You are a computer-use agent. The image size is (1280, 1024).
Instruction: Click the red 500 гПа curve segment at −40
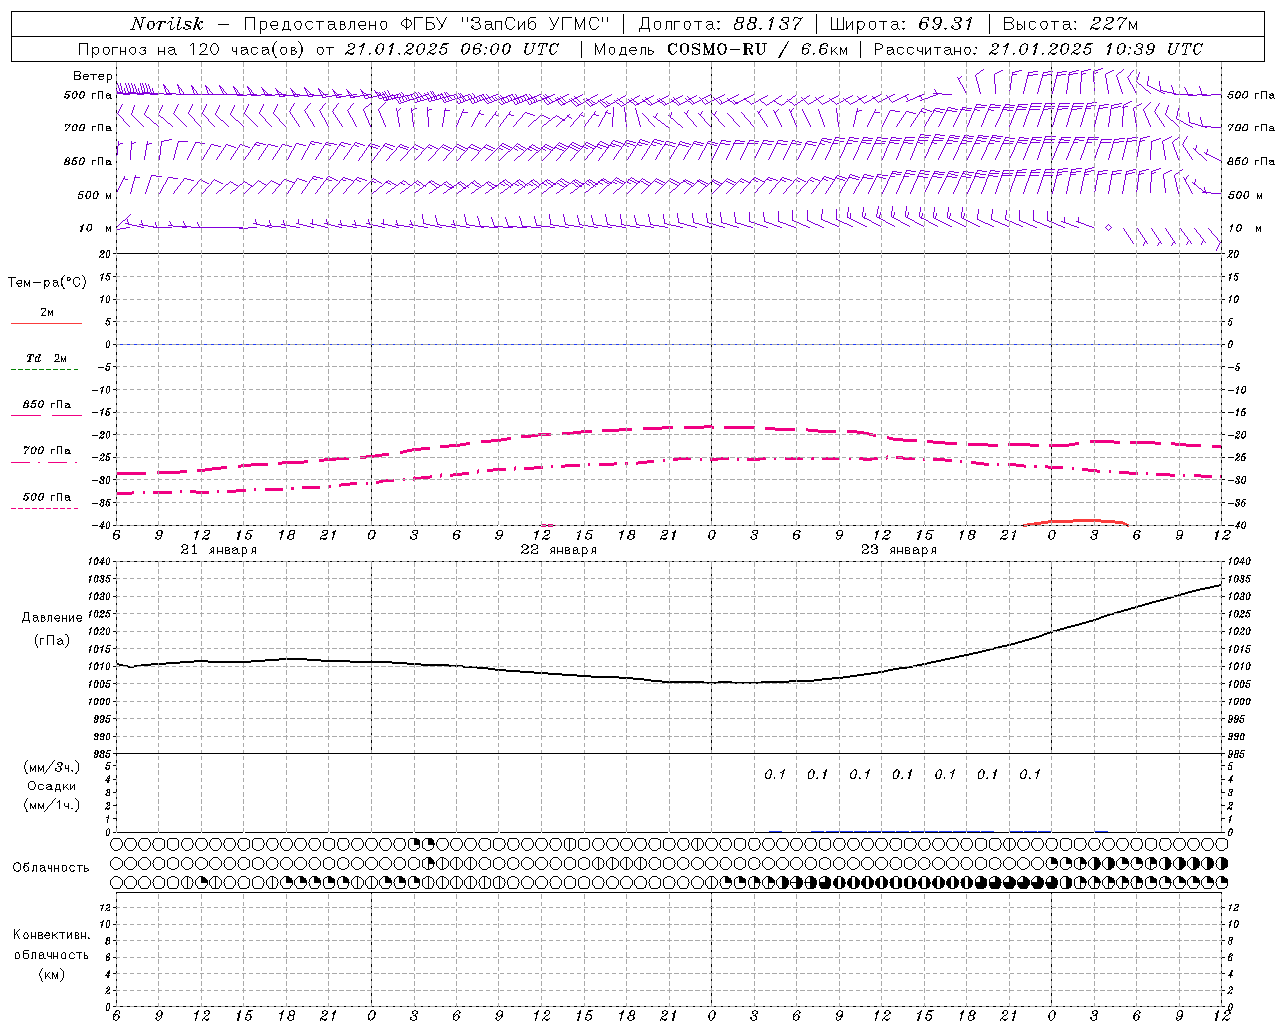click(x=1076, y=522)
